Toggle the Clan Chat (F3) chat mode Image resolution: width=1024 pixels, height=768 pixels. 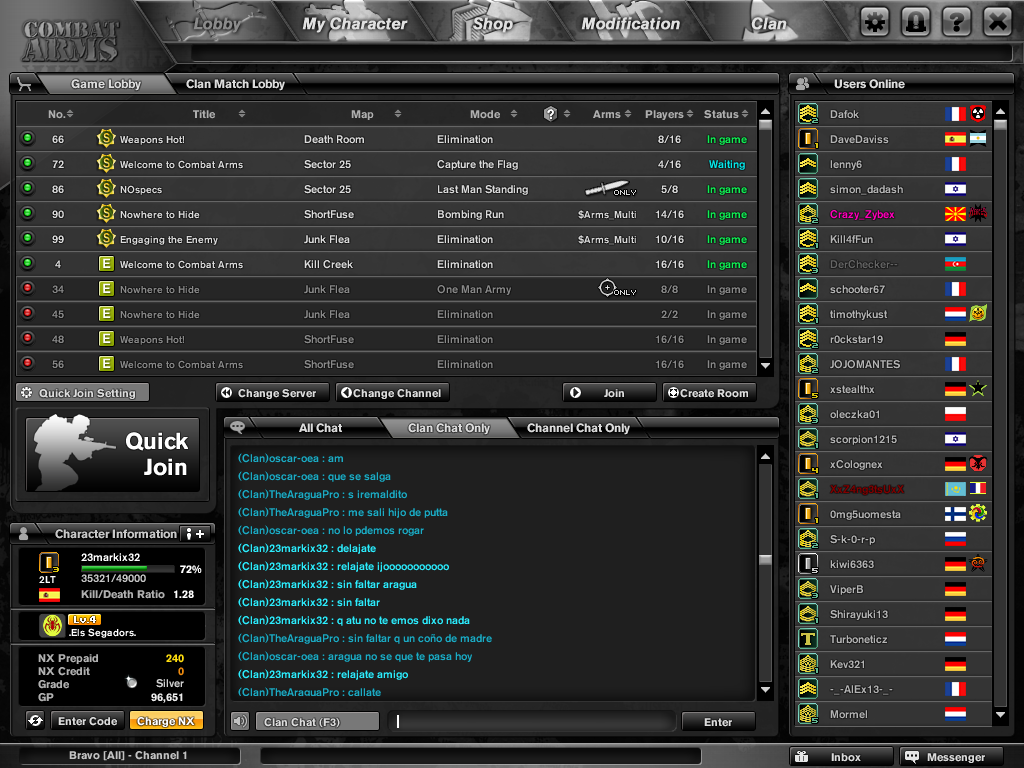coord(317,721)
